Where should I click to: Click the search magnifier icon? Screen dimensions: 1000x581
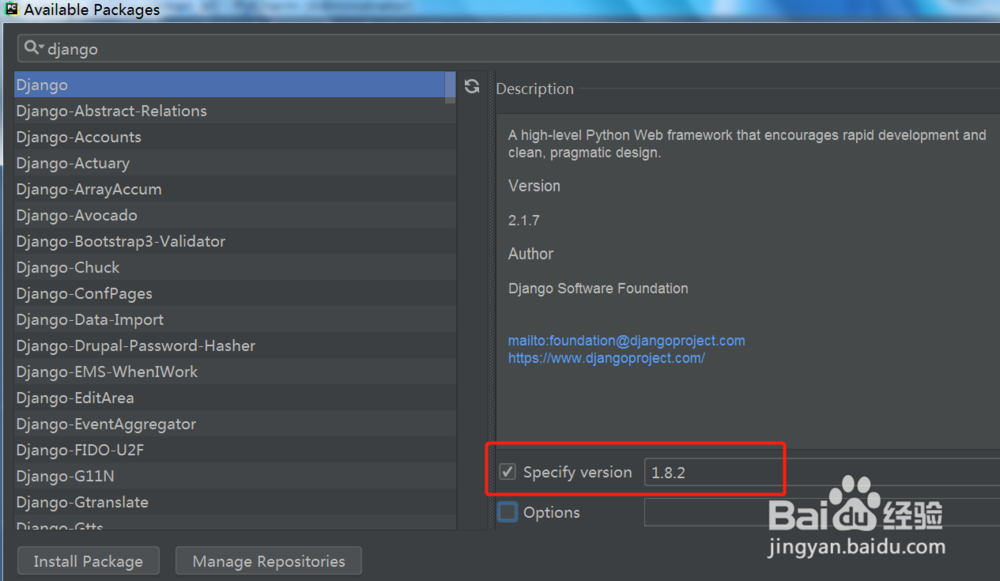[x=33, y=48]
